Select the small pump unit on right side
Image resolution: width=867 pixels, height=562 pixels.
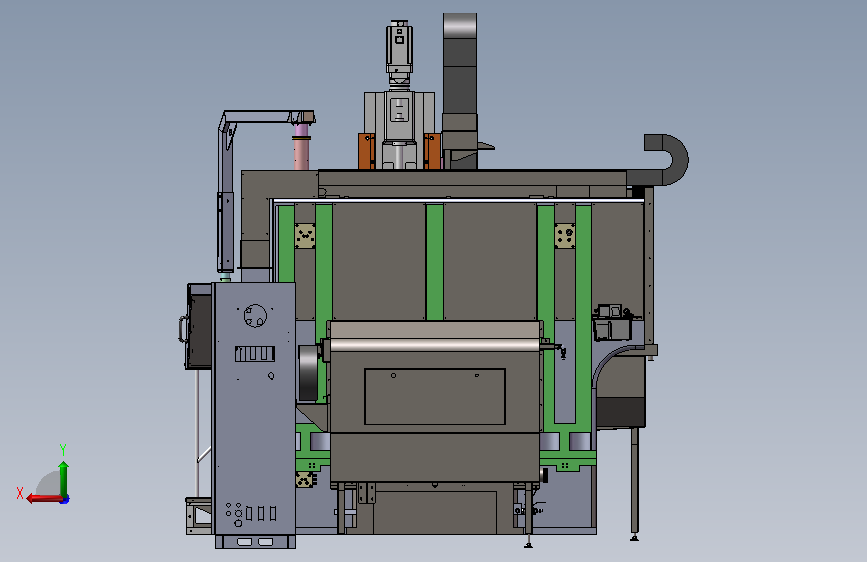tap(612, 322)
